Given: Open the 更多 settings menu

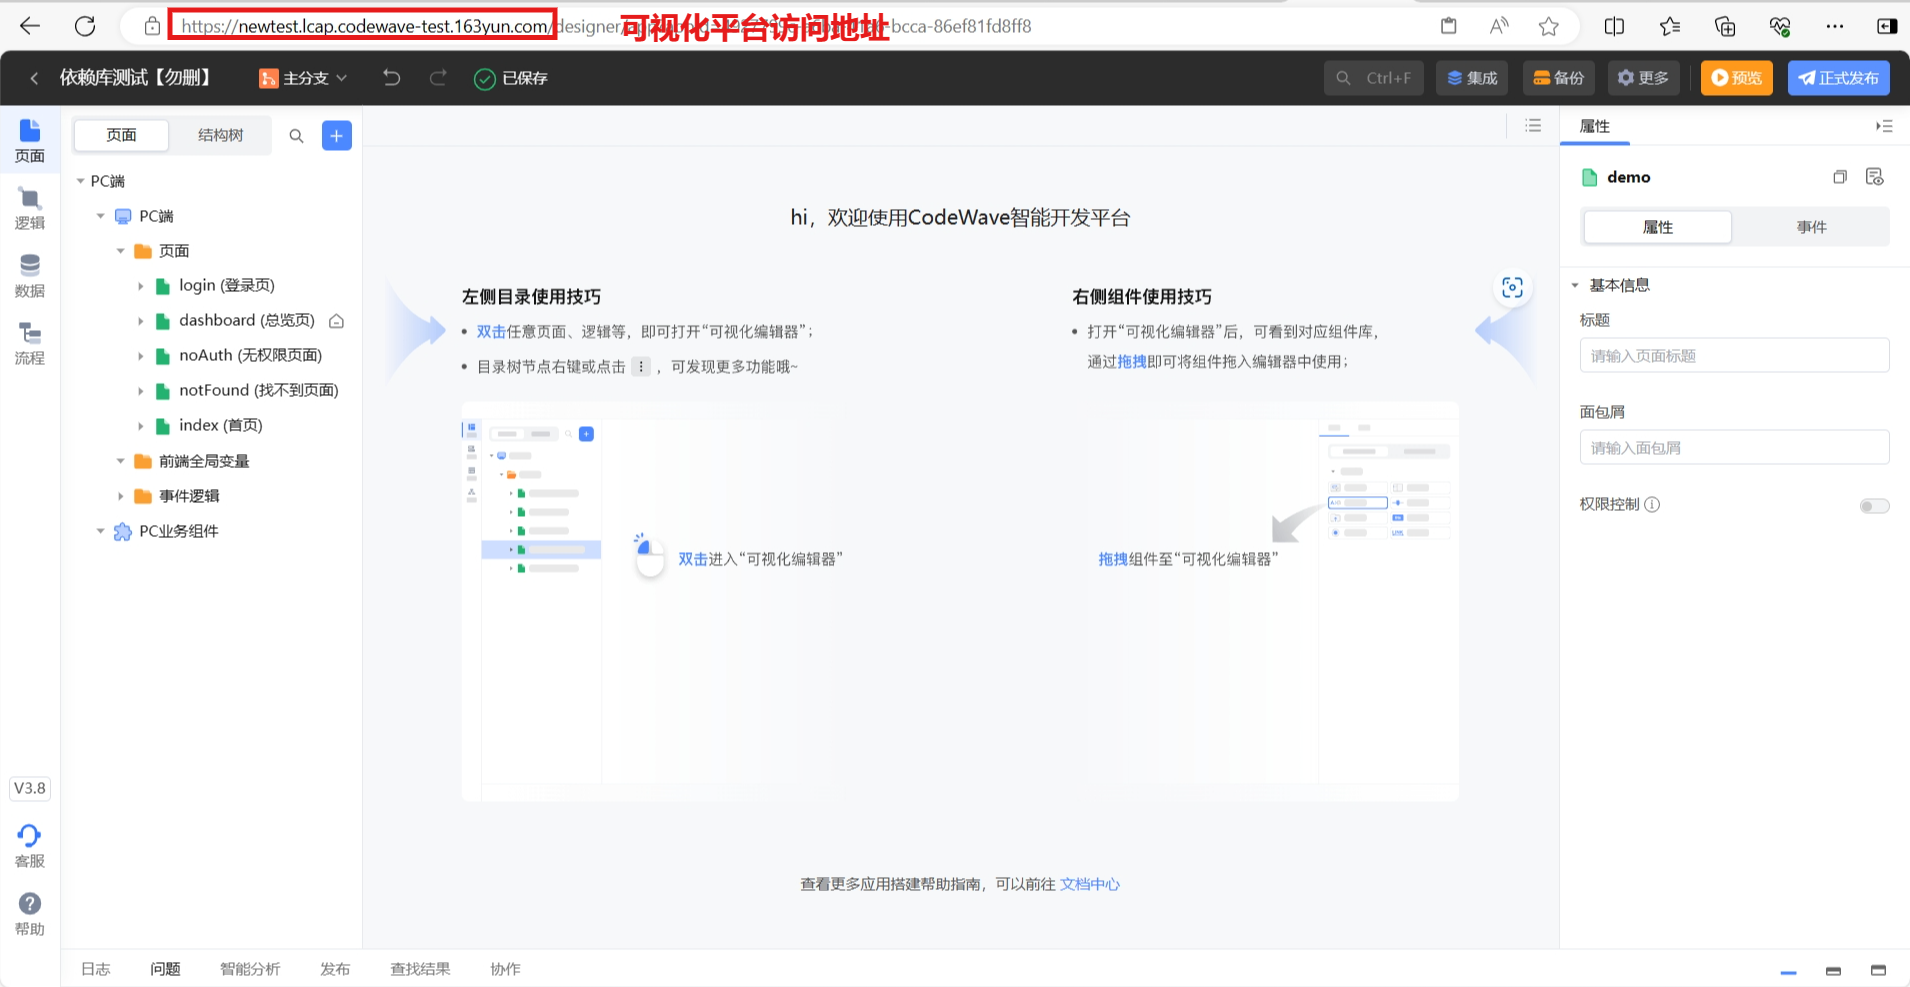Looking at the screenshot, I should click(x=1643, y=78).
